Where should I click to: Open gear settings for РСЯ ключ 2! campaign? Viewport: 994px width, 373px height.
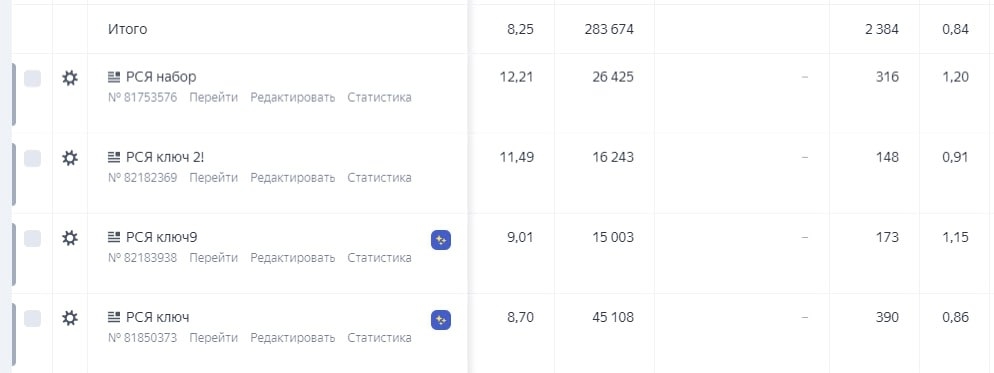[x=70, y=158]
